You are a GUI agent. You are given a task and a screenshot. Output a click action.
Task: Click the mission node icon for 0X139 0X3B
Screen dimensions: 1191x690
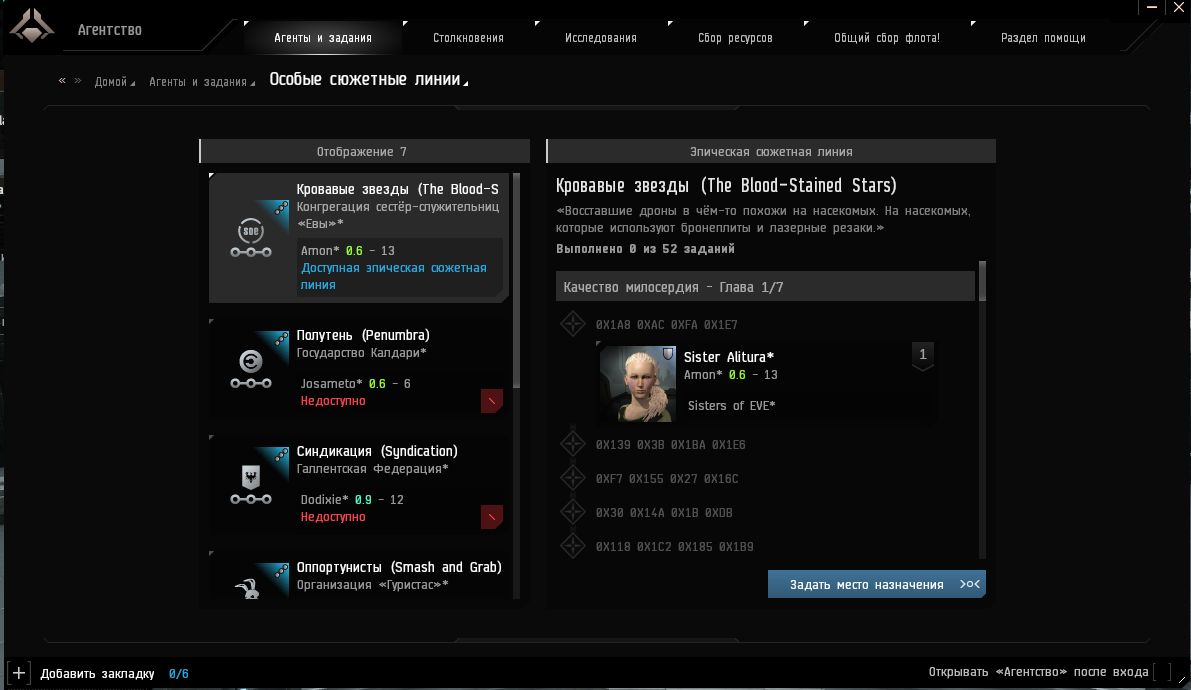(x=573, y=444)
